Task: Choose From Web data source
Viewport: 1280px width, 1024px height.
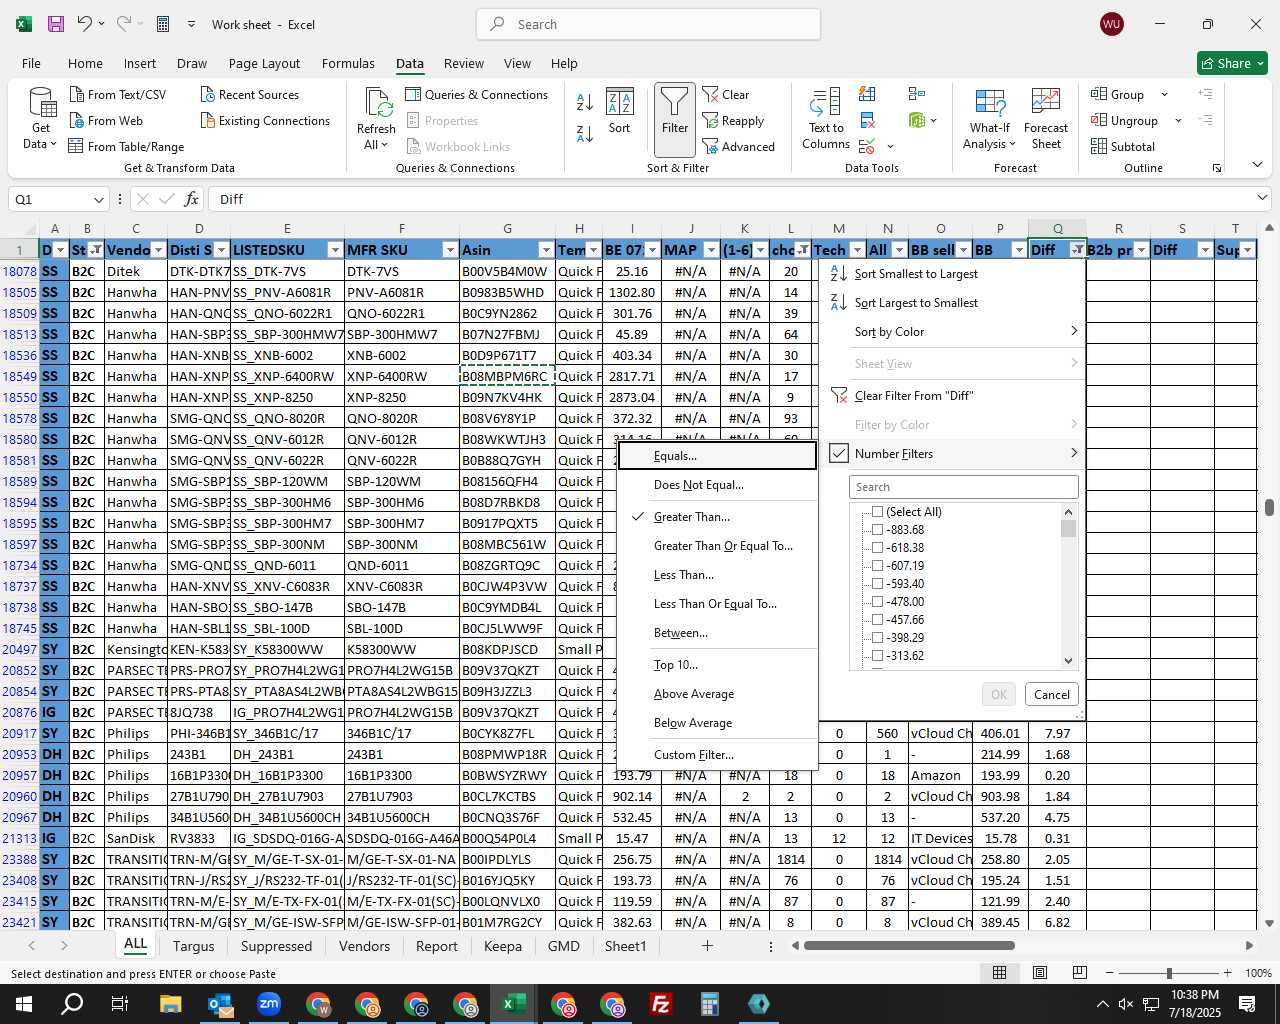Action: 106,120
